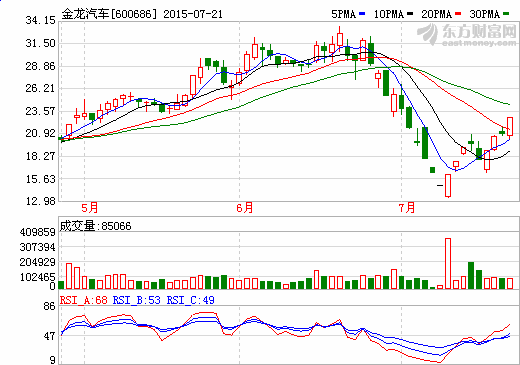Click the 30PMA green legend swatch
520x365 pixels.
[x=506, y=14]
